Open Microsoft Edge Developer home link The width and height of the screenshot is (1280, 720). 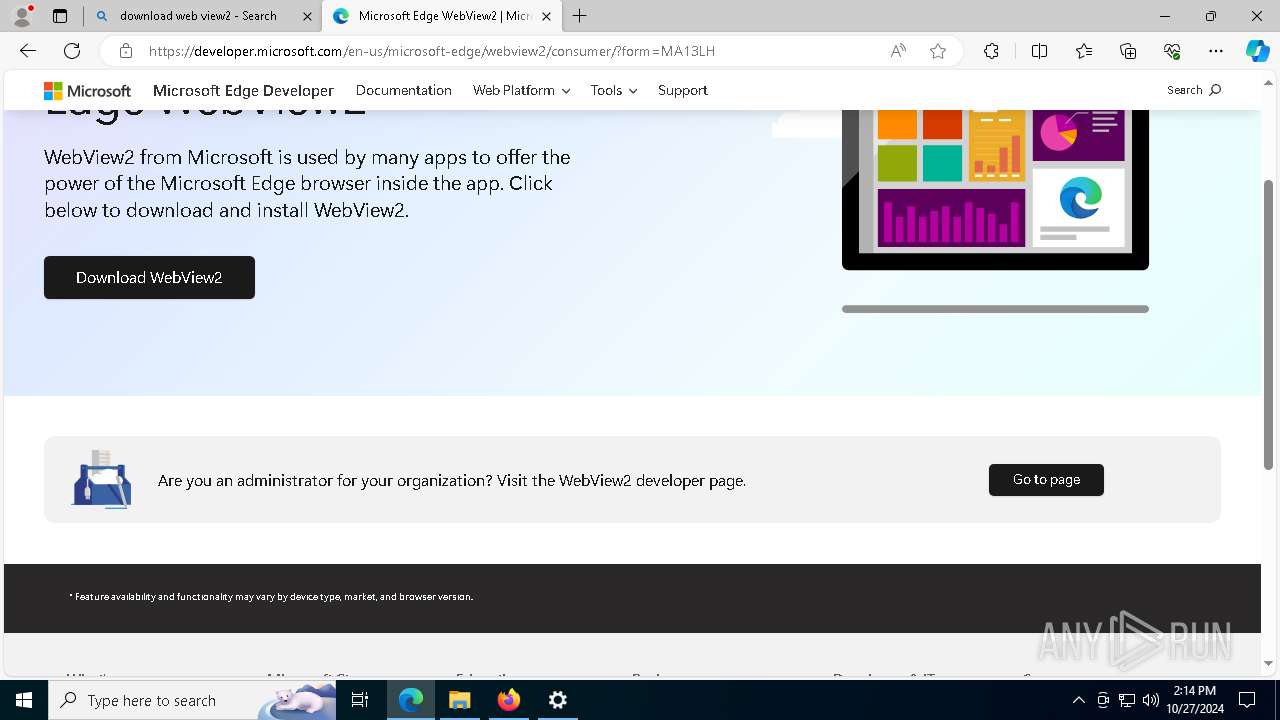pyautogui.click(x=243, y=90)
